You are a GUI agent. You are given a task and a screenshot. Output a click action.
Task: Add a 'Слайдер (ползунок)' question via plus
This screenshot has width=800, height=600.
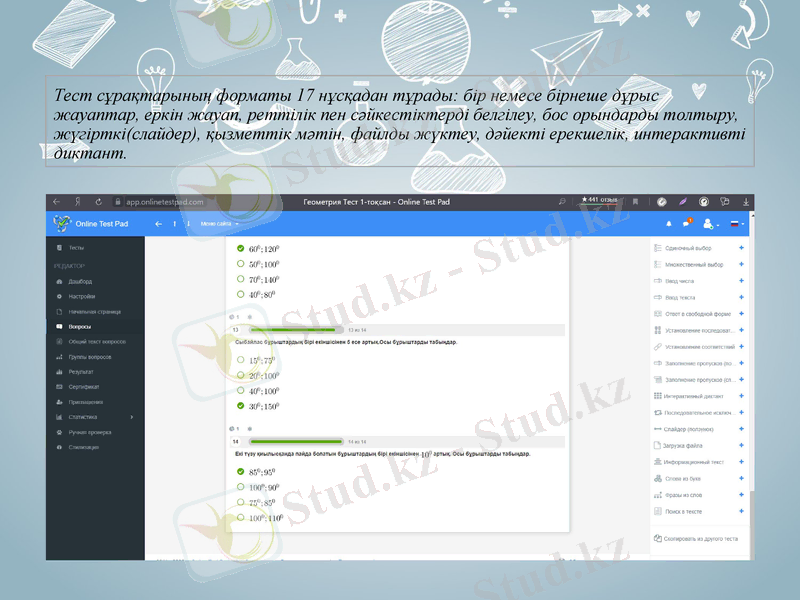741,428
